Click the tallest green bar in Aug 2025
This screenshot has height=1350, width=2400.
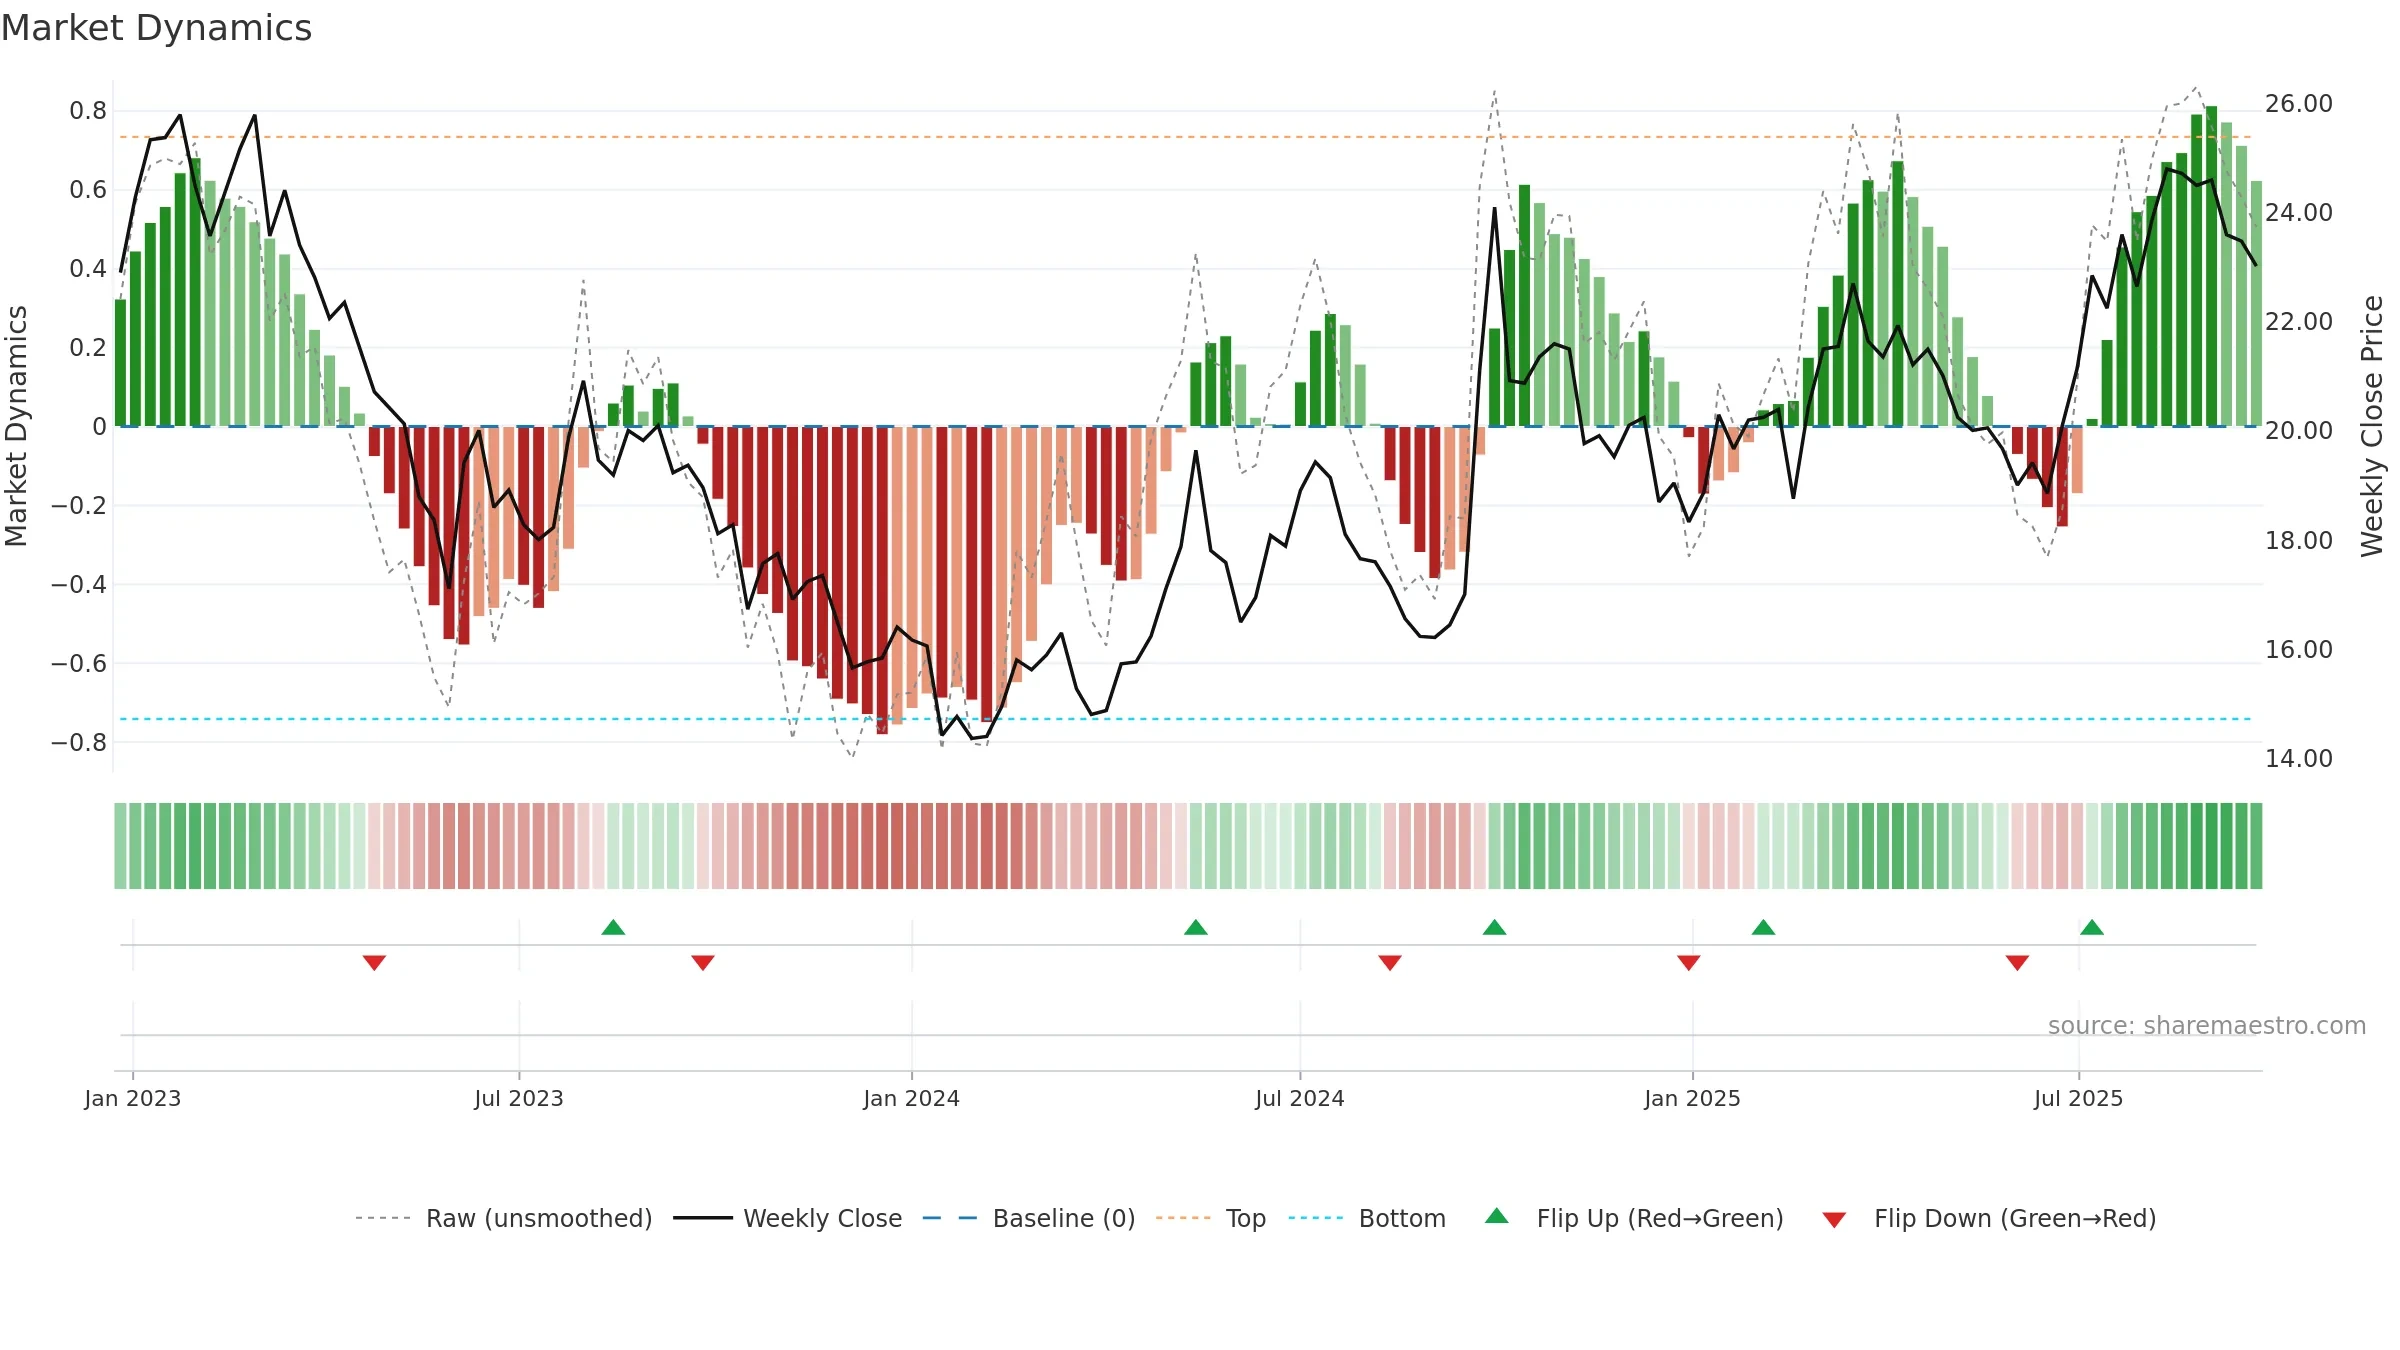click(2212, 266)
